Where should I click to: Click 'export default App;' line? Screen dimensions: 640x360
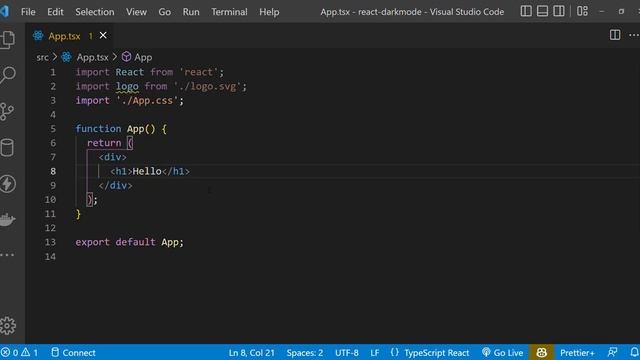[129, 242]
